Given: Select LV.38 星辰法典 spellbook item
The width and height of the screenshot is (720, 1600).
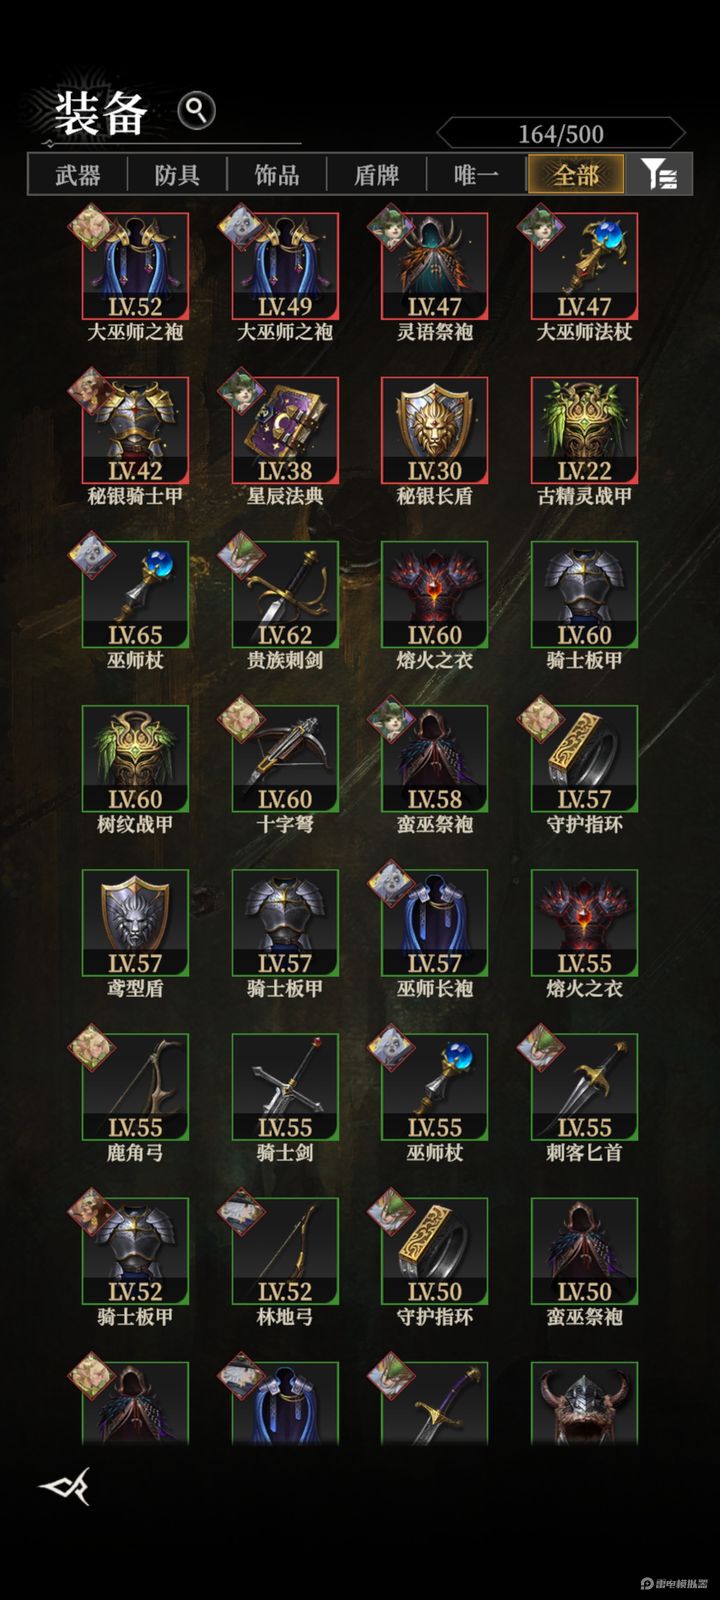Looking at the screenshot, I should pyautogui.click(x=284, y=430).
